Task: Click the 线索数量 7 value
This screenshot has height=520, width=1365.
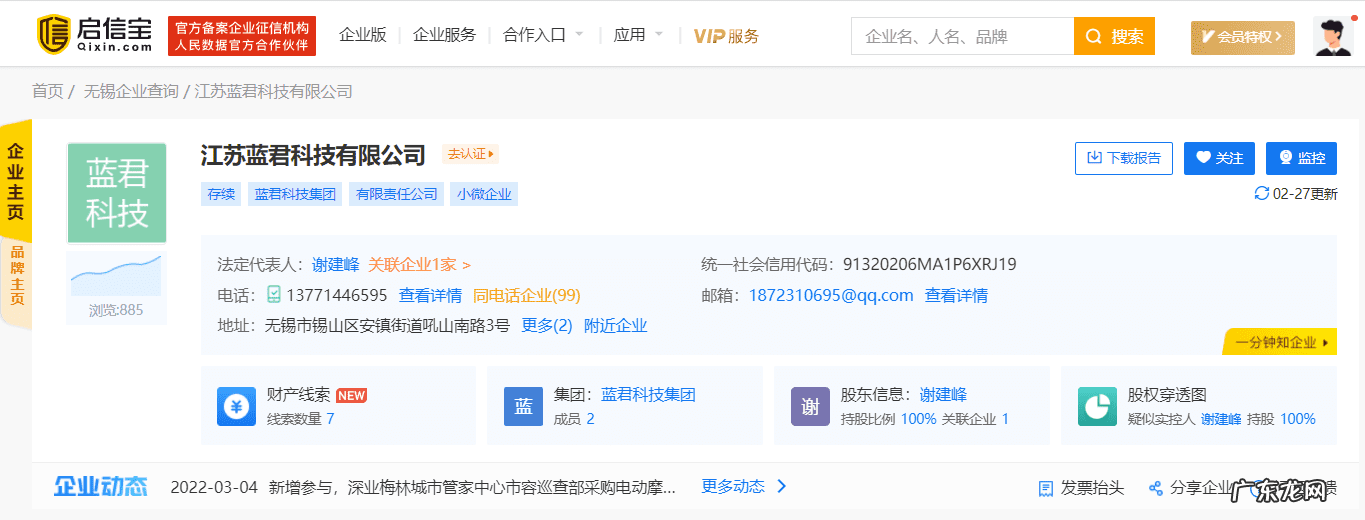Action: point(330,419)
